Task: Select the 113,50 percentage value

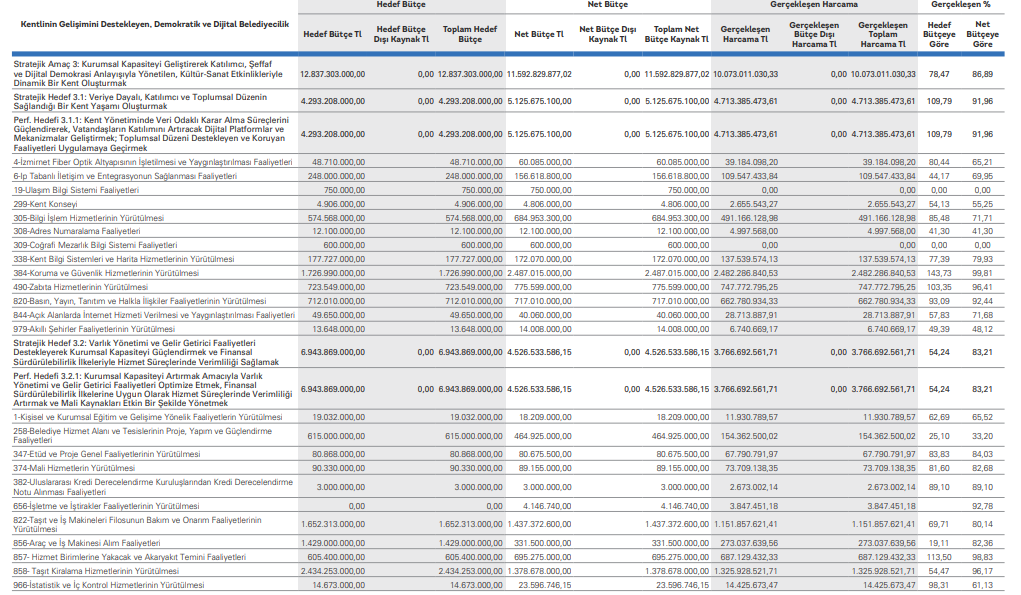Action: point(937,557)
